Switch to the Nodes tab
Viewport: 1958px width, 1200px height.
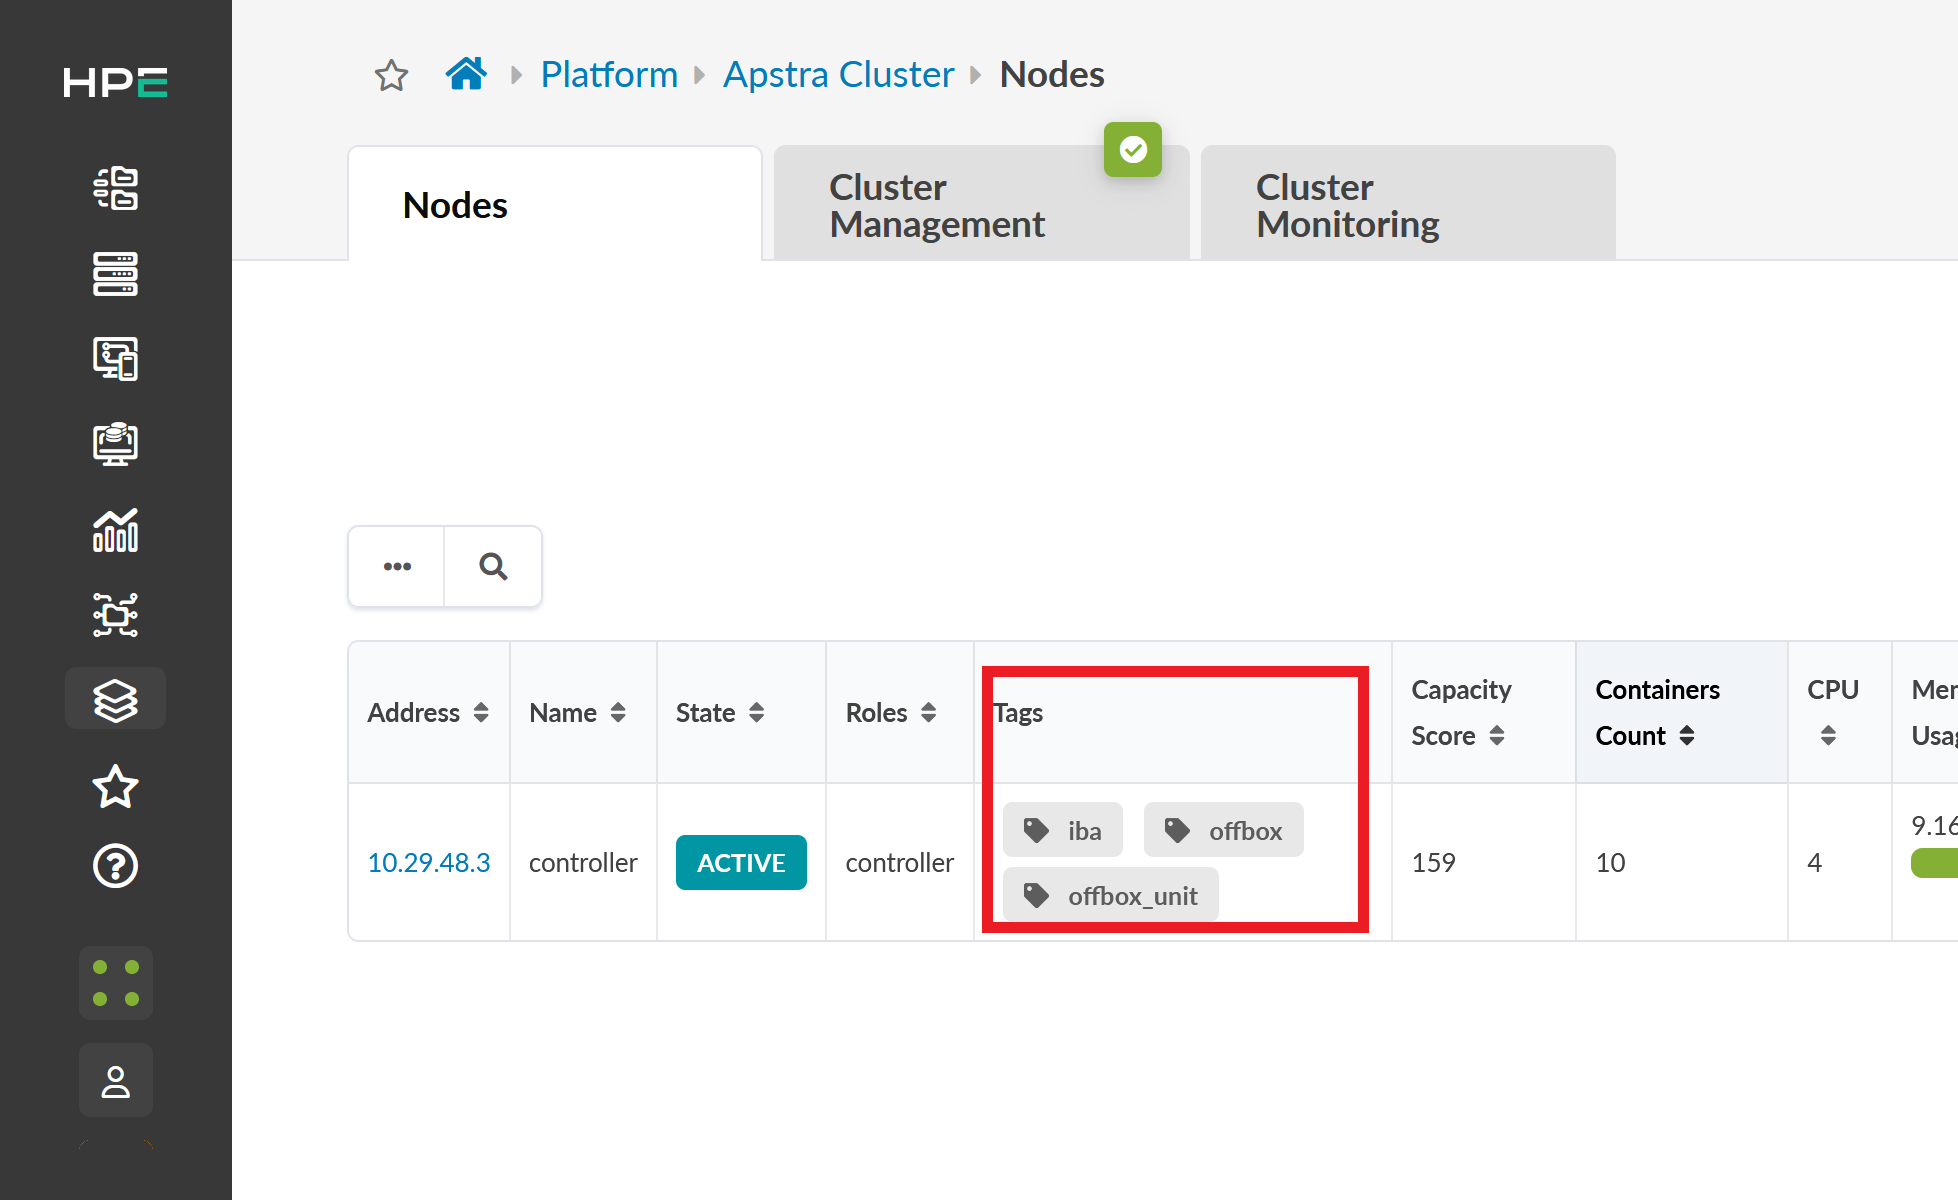(555, 205)
